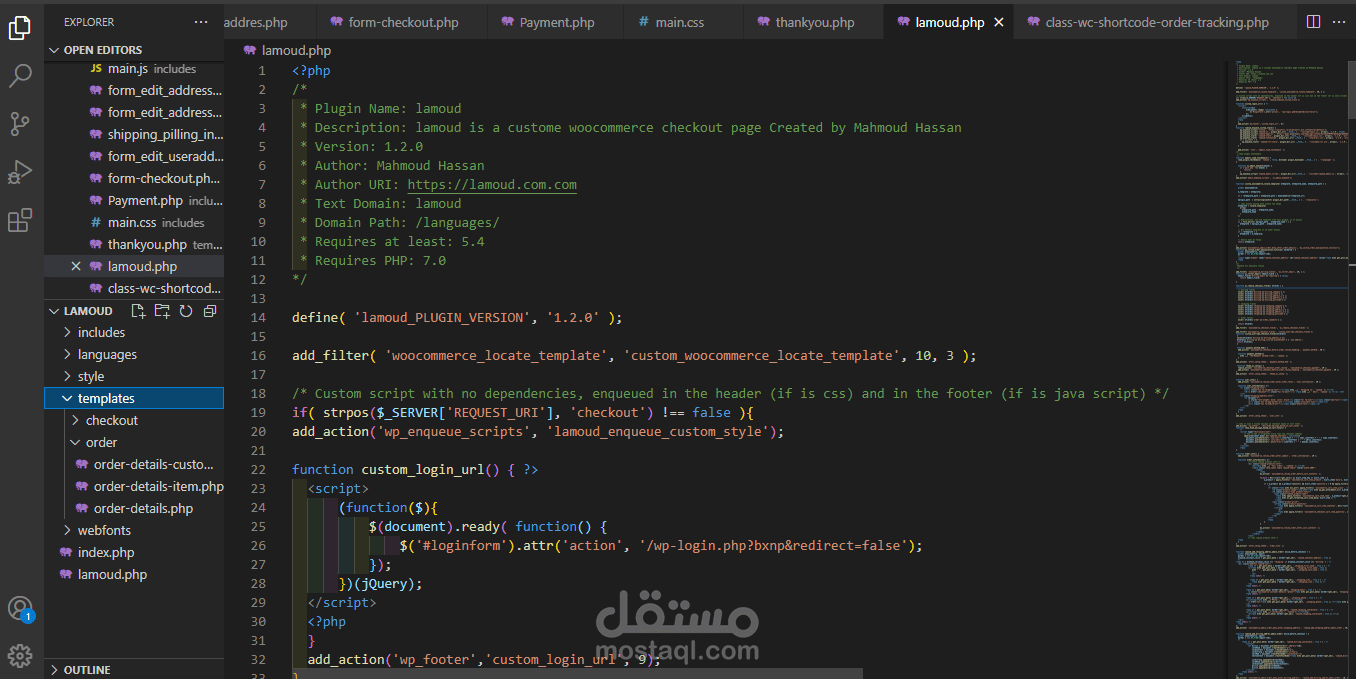The width and height of the screenshot is (1356, 679).
Task: Place cursor on 'lamoud_PLUGIN_VERSION' define line
Action: [x=457, y=318]
